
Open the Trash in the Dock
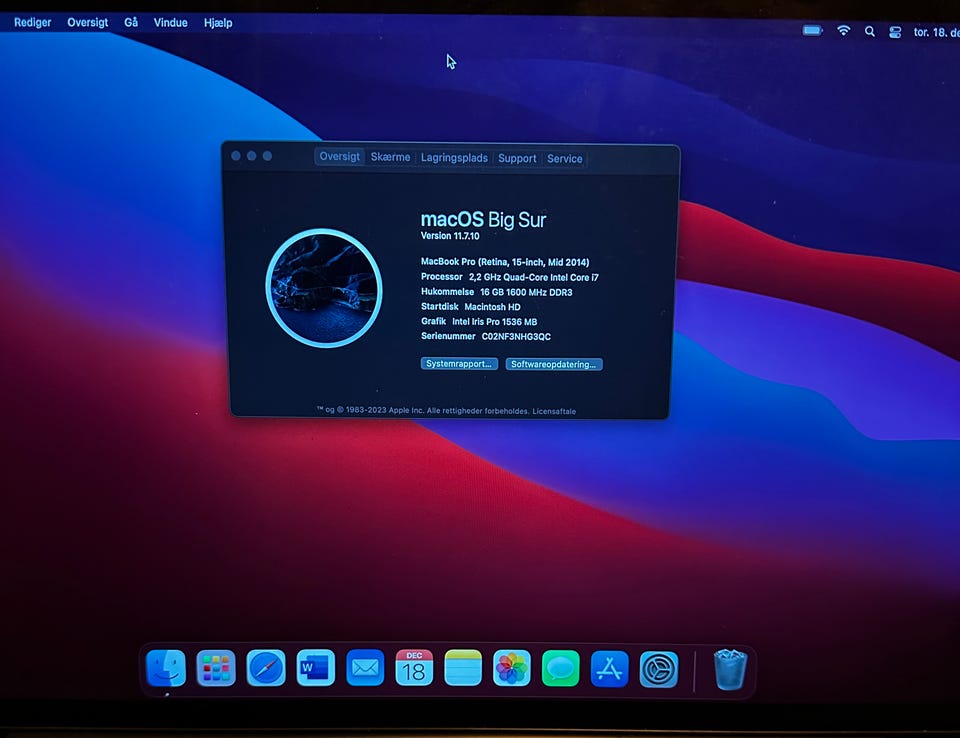(x=730, y=669)
